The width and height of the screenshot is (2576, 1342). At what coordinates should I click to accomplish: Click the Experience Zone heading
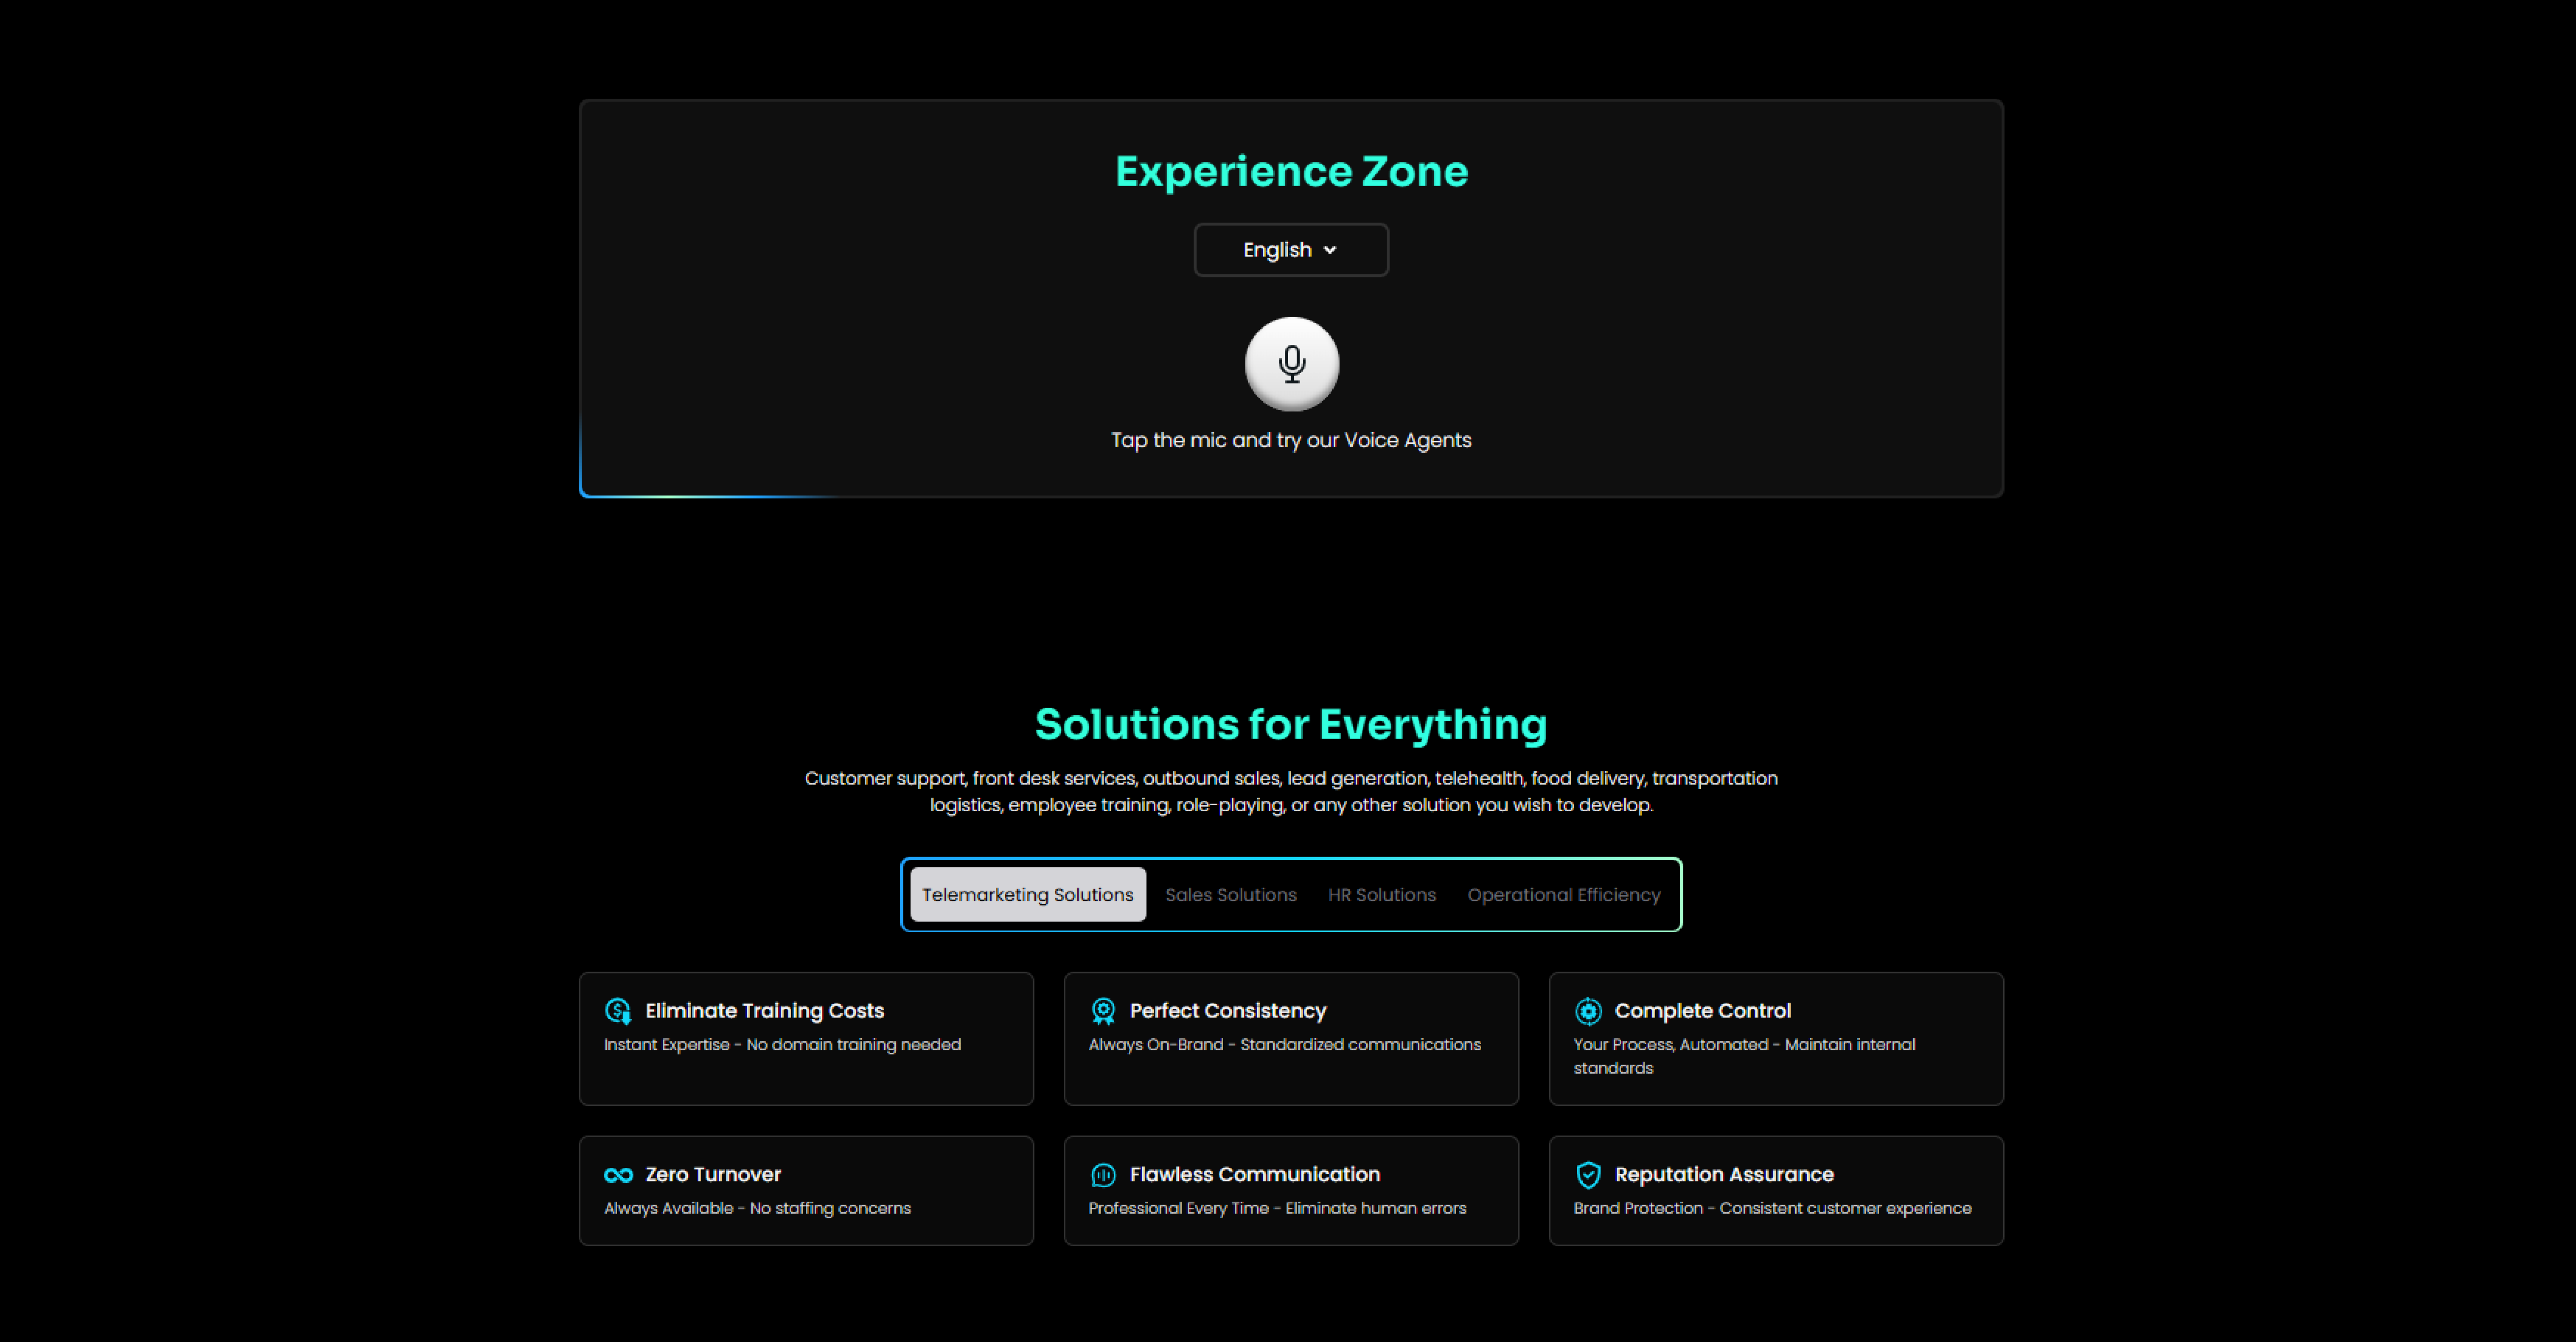click(1291, 171)
